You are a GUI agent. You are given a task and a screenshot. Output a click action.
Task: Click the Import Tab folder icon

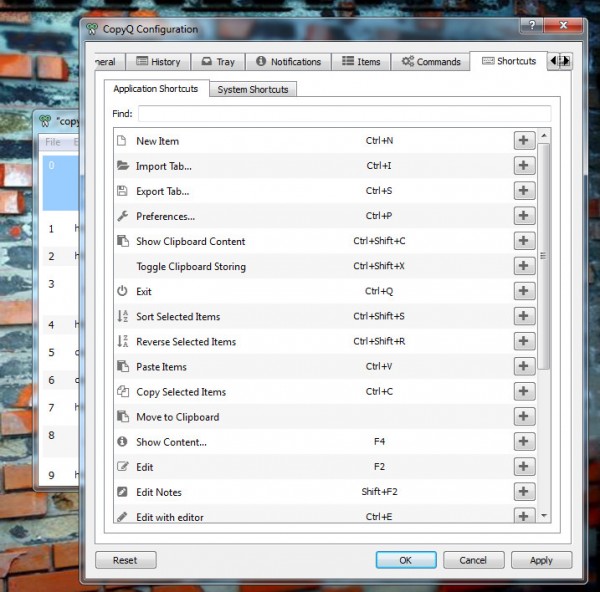click(x=122, y=166)
